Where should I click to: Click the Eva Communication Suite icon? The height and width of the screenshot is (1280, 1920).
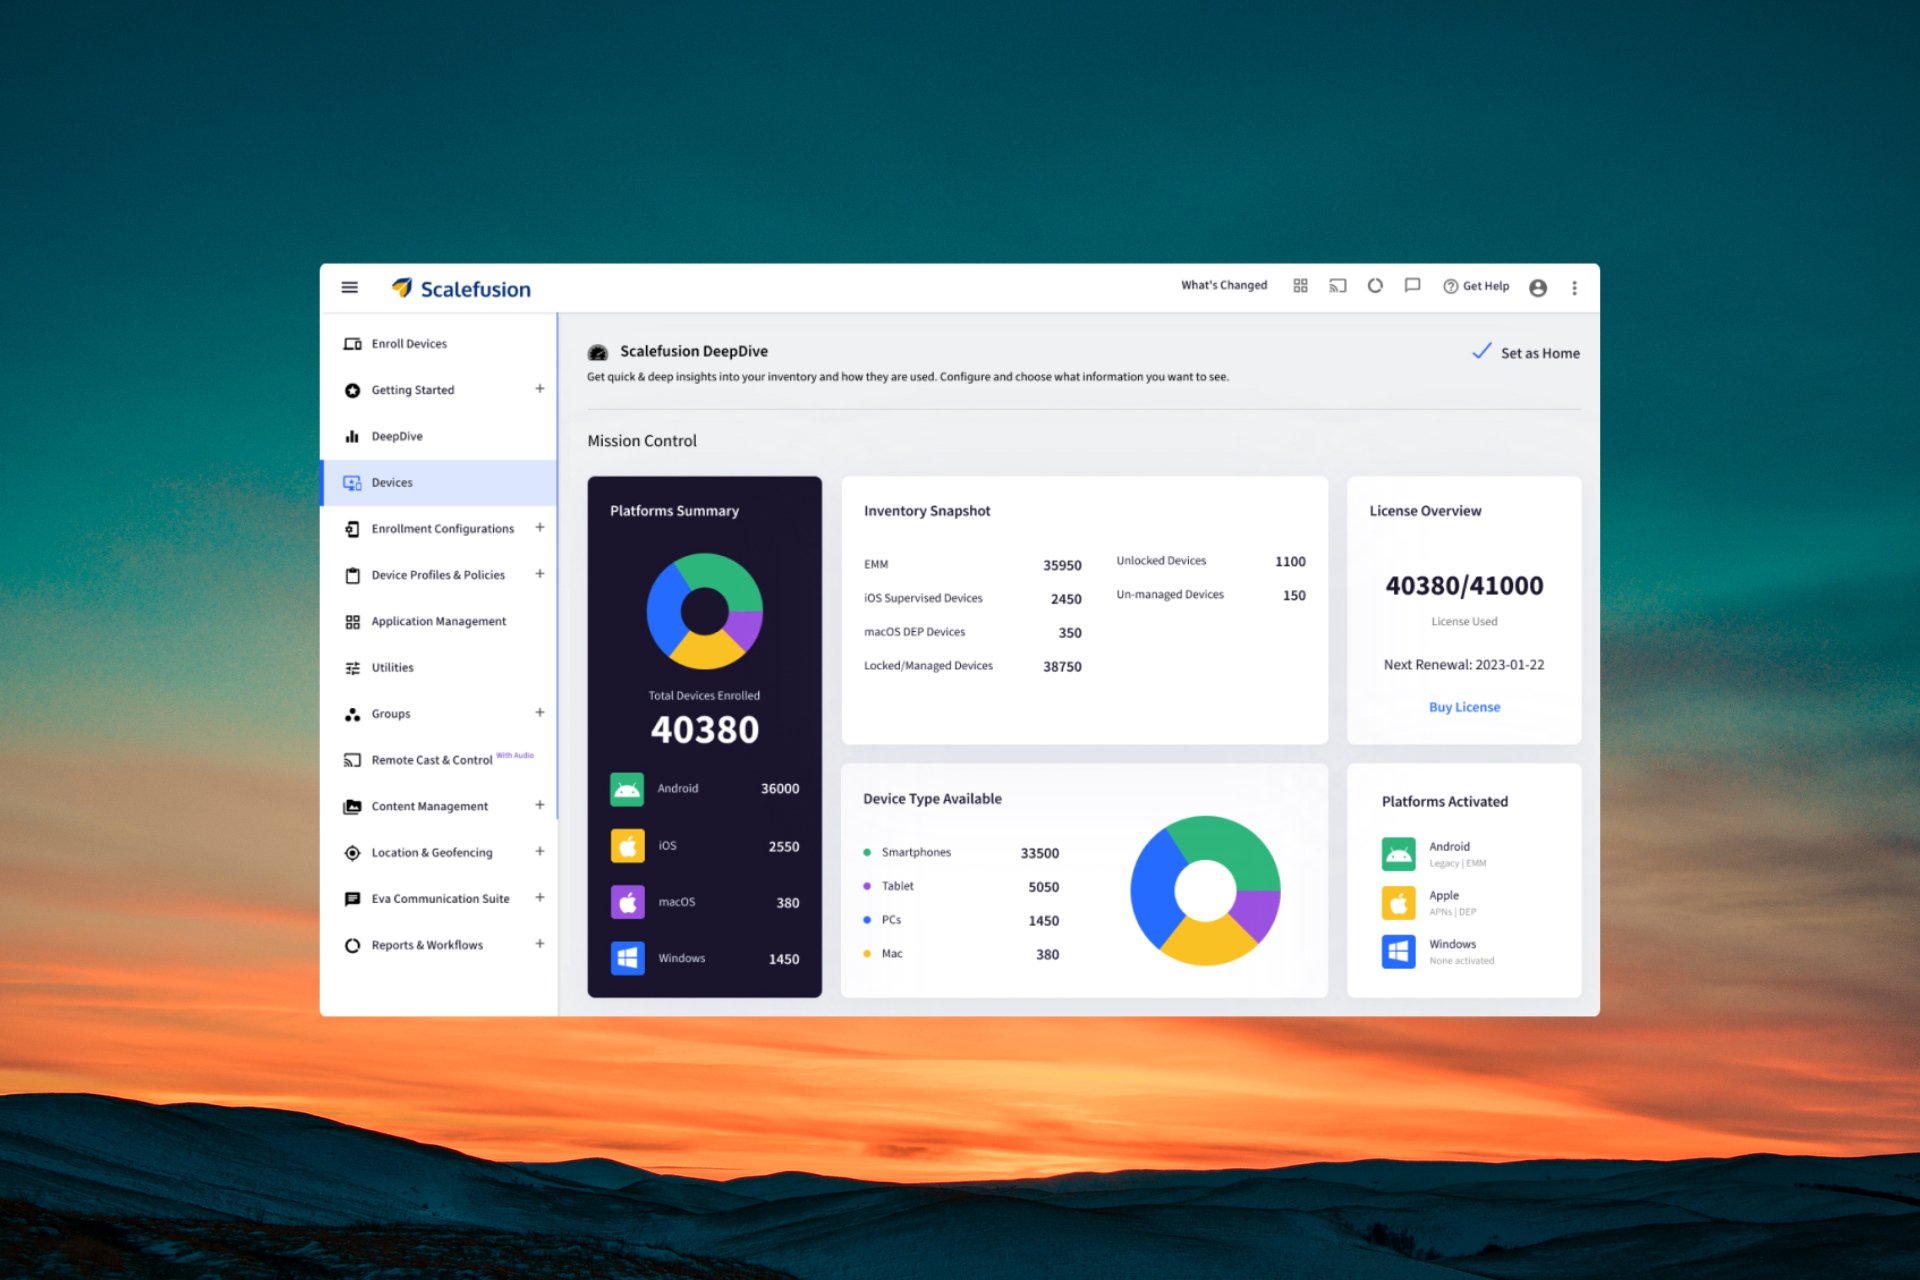click(352, 899)
